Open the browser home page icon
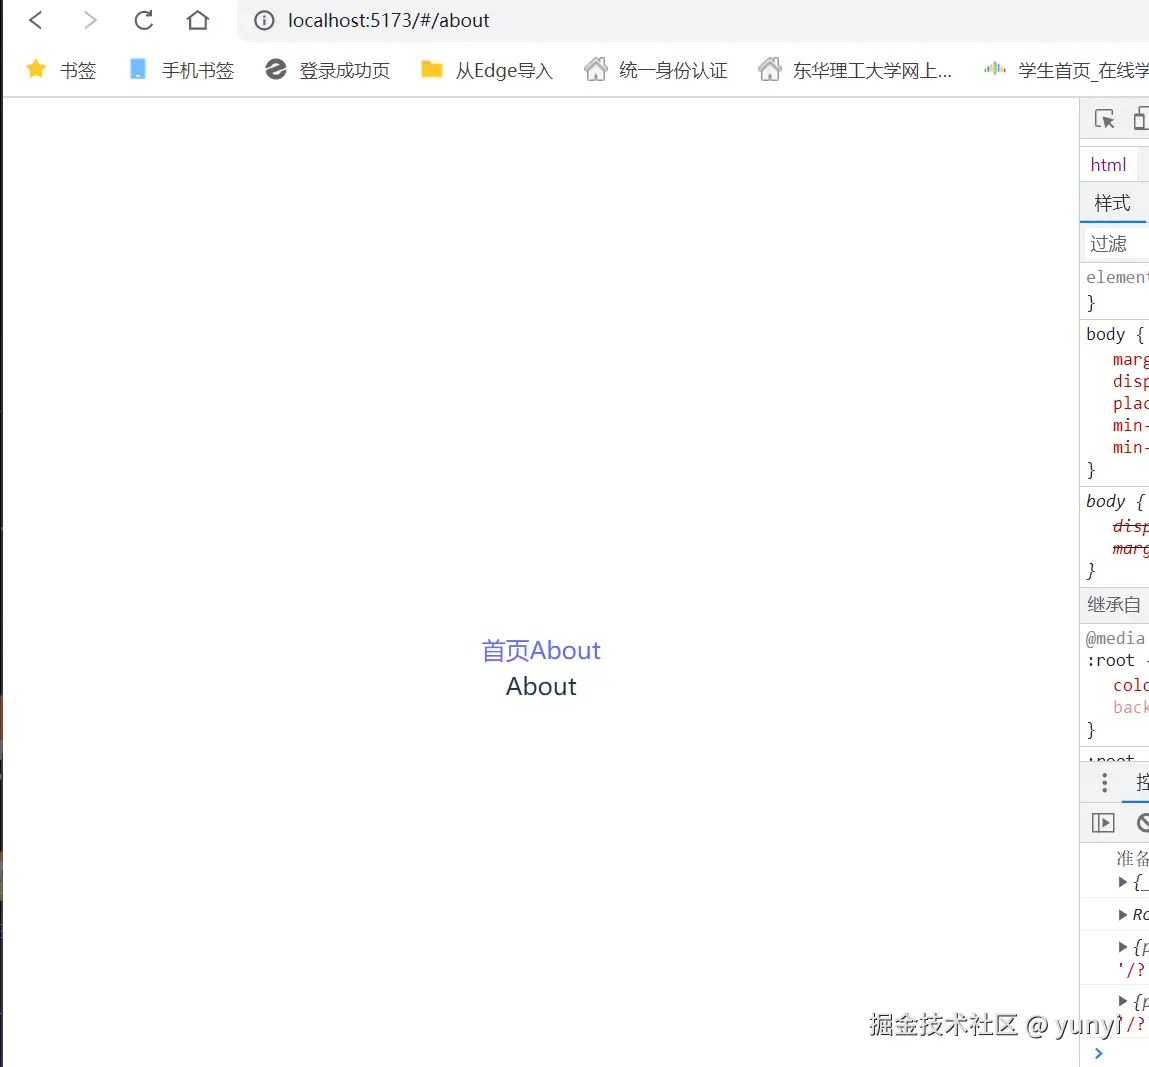The image size is (1149, 1067). 197,20
